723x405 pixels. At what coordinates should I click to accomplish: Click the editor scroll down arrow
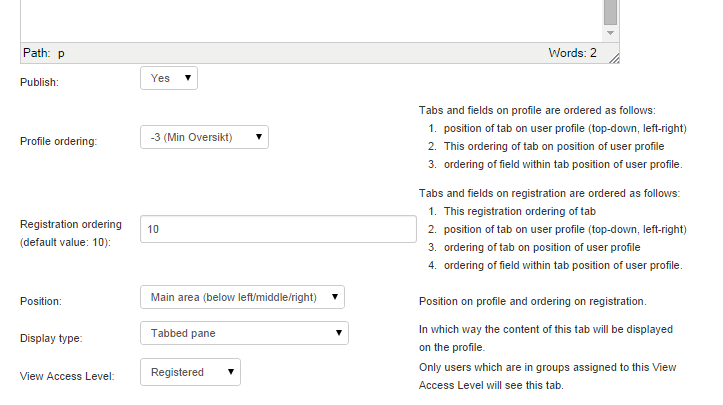[x=610, y=33]
